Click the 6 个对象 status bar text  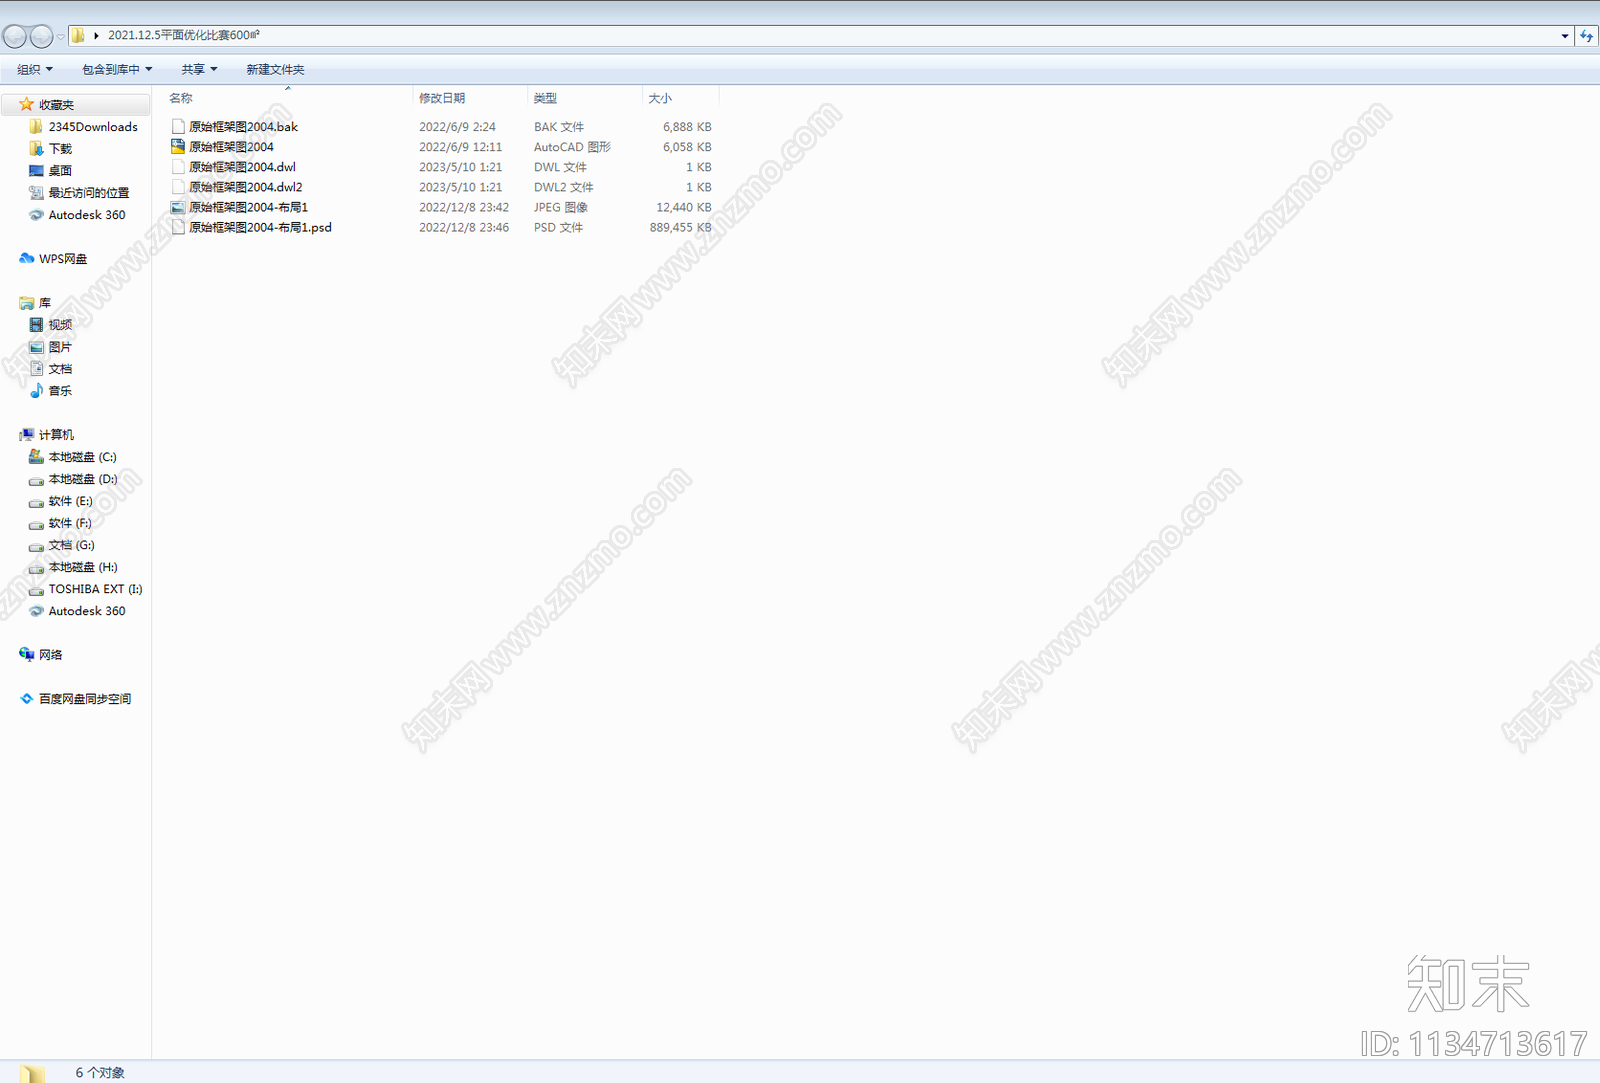[100, 1072]
